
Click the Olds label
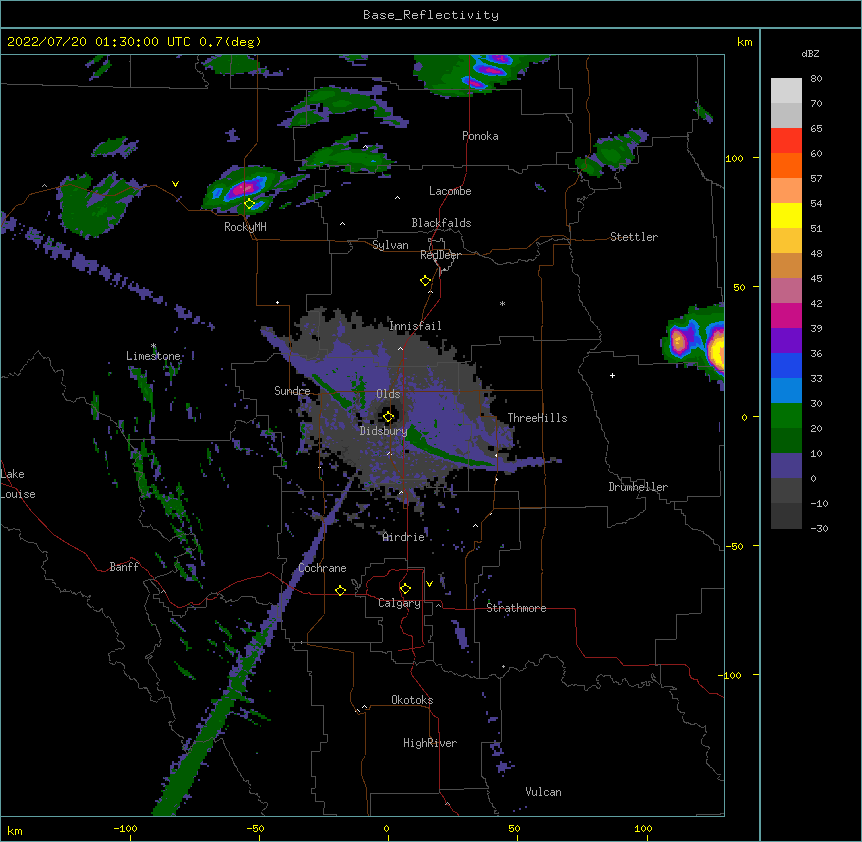(388, 394)
